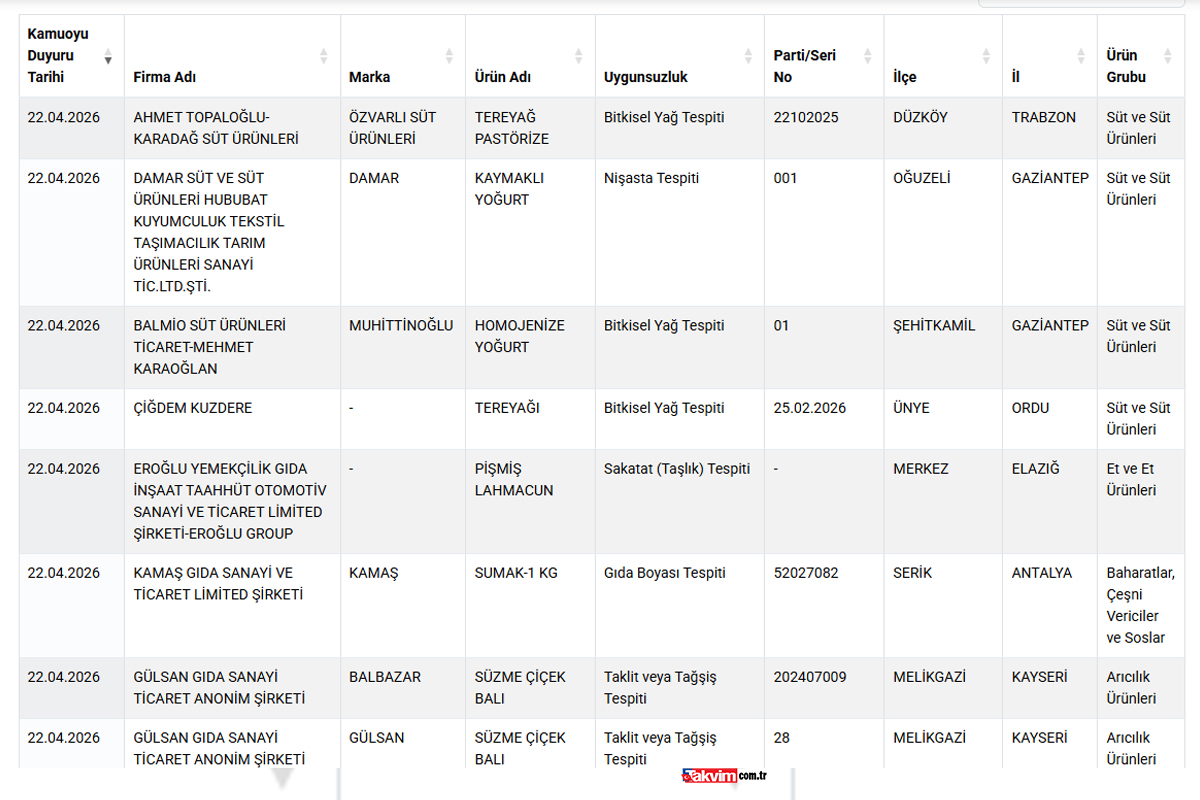This screenshot has height=800, width=1200.
Task: Click sort arrows in the Uygunsuzluk column
Action: 748,56
